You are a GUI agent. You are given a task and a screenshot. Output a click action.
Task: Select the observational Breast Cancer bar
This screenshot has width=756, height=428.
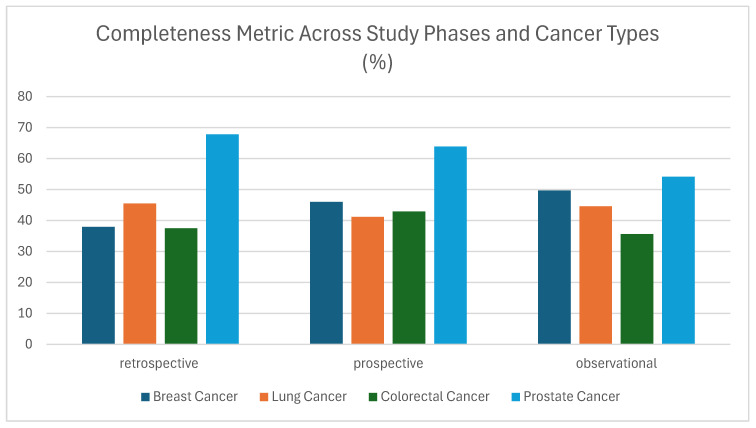coord(554,267)
